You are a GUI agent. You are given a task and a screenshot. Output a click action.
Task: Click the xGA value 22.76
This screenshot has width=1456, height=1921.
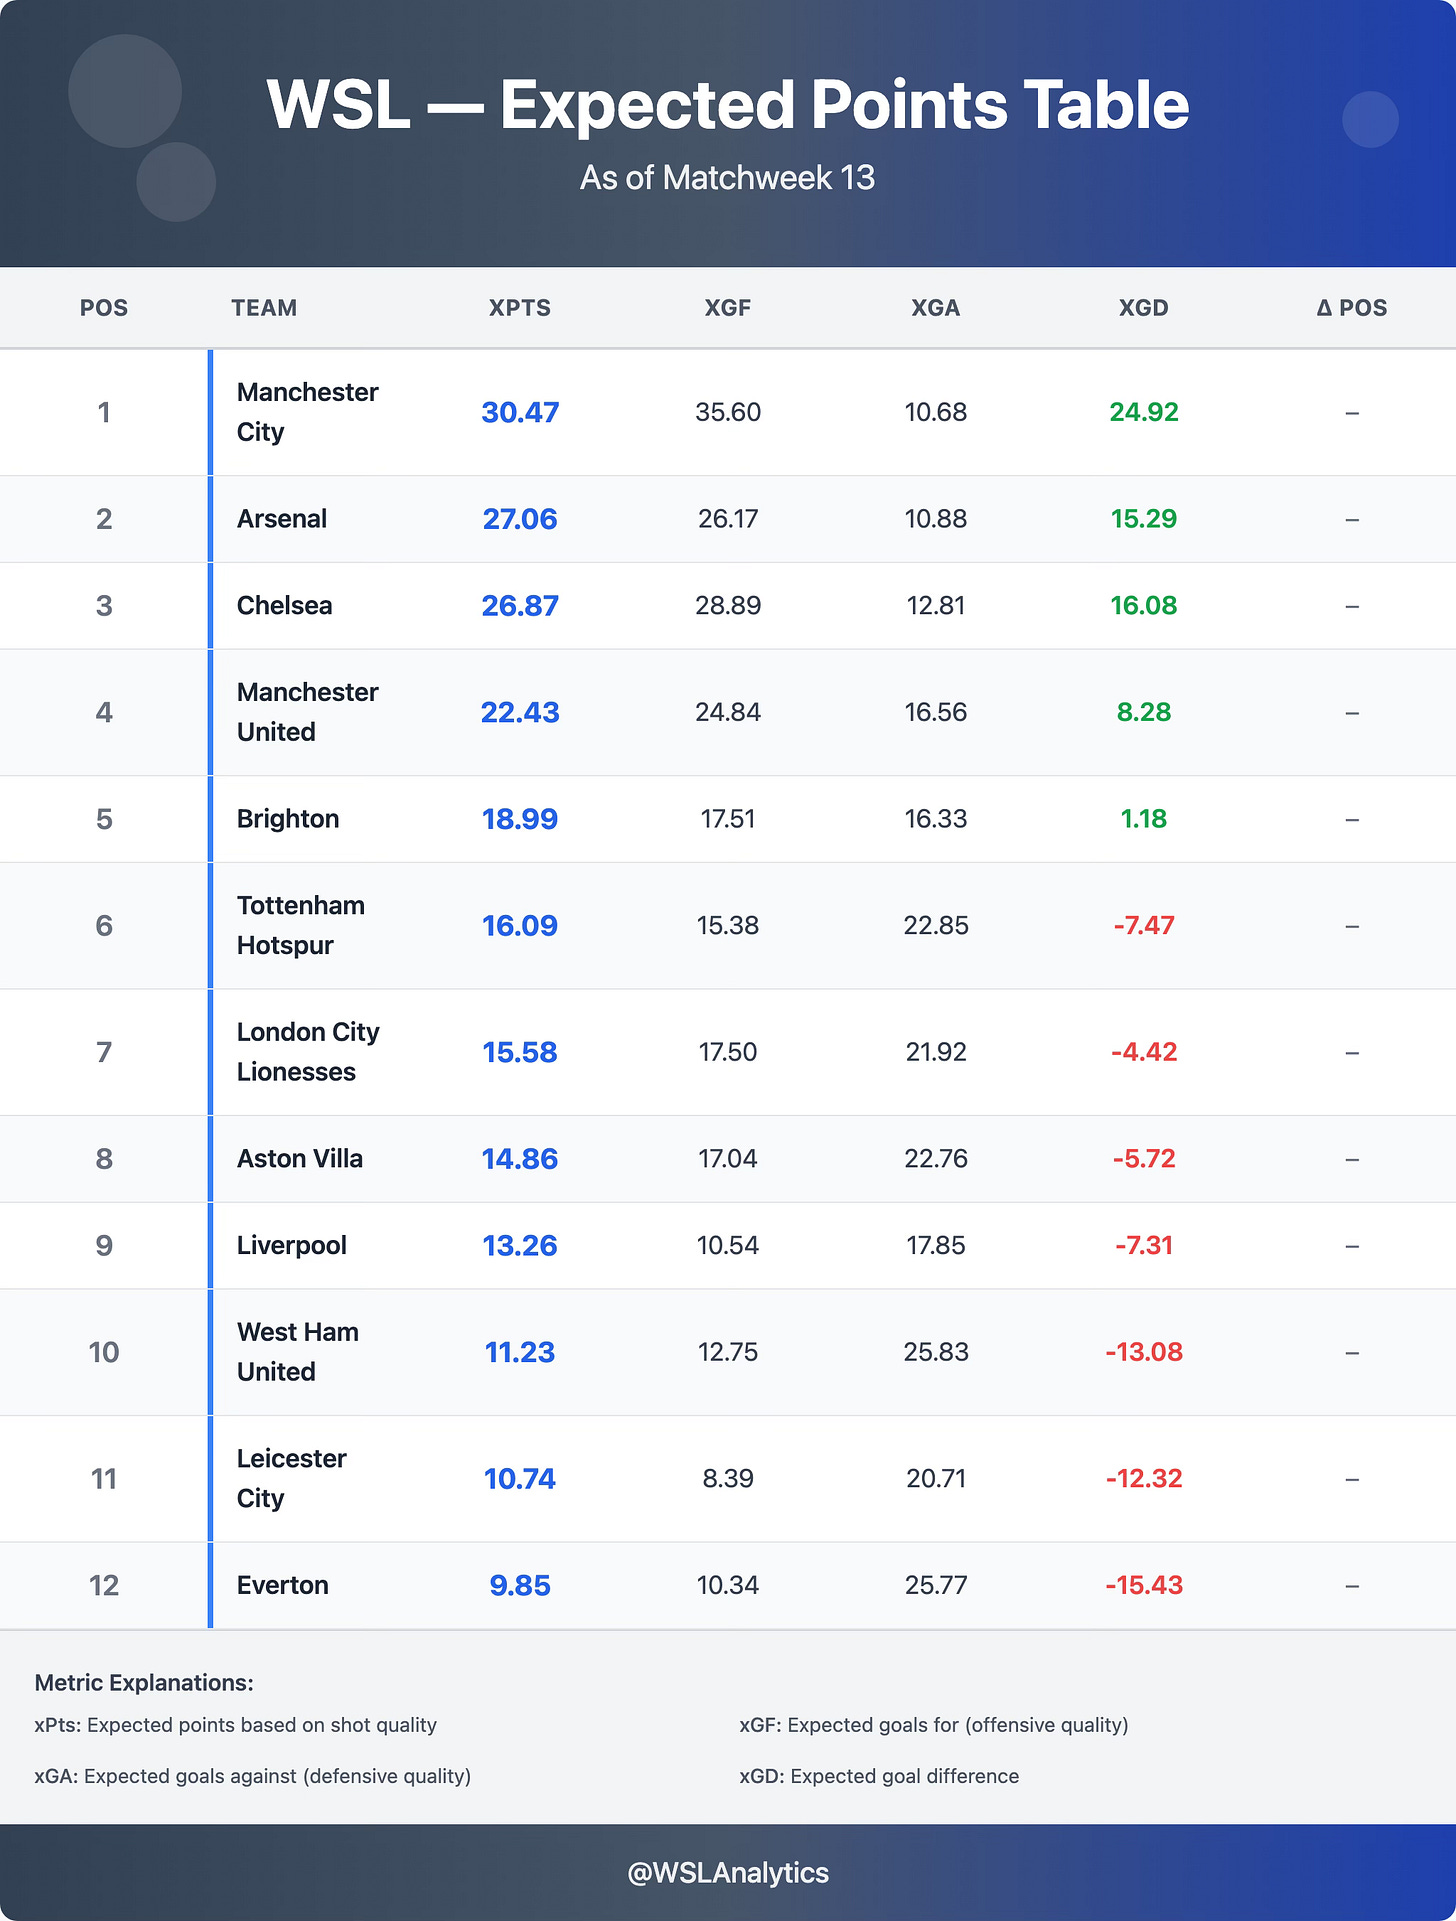[936, 1159]
